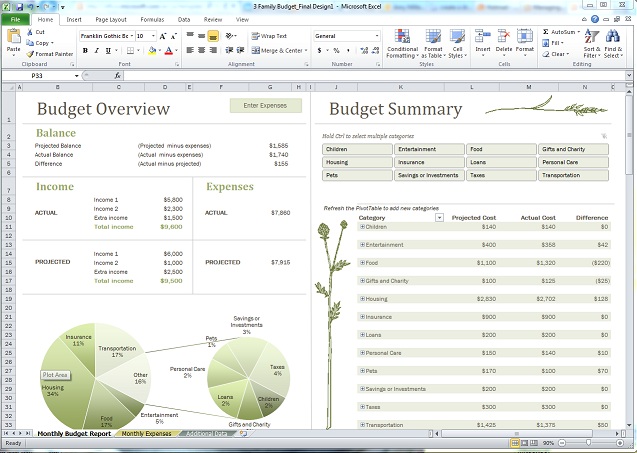Click the Enter Expenses button

(x=265, y=106)
